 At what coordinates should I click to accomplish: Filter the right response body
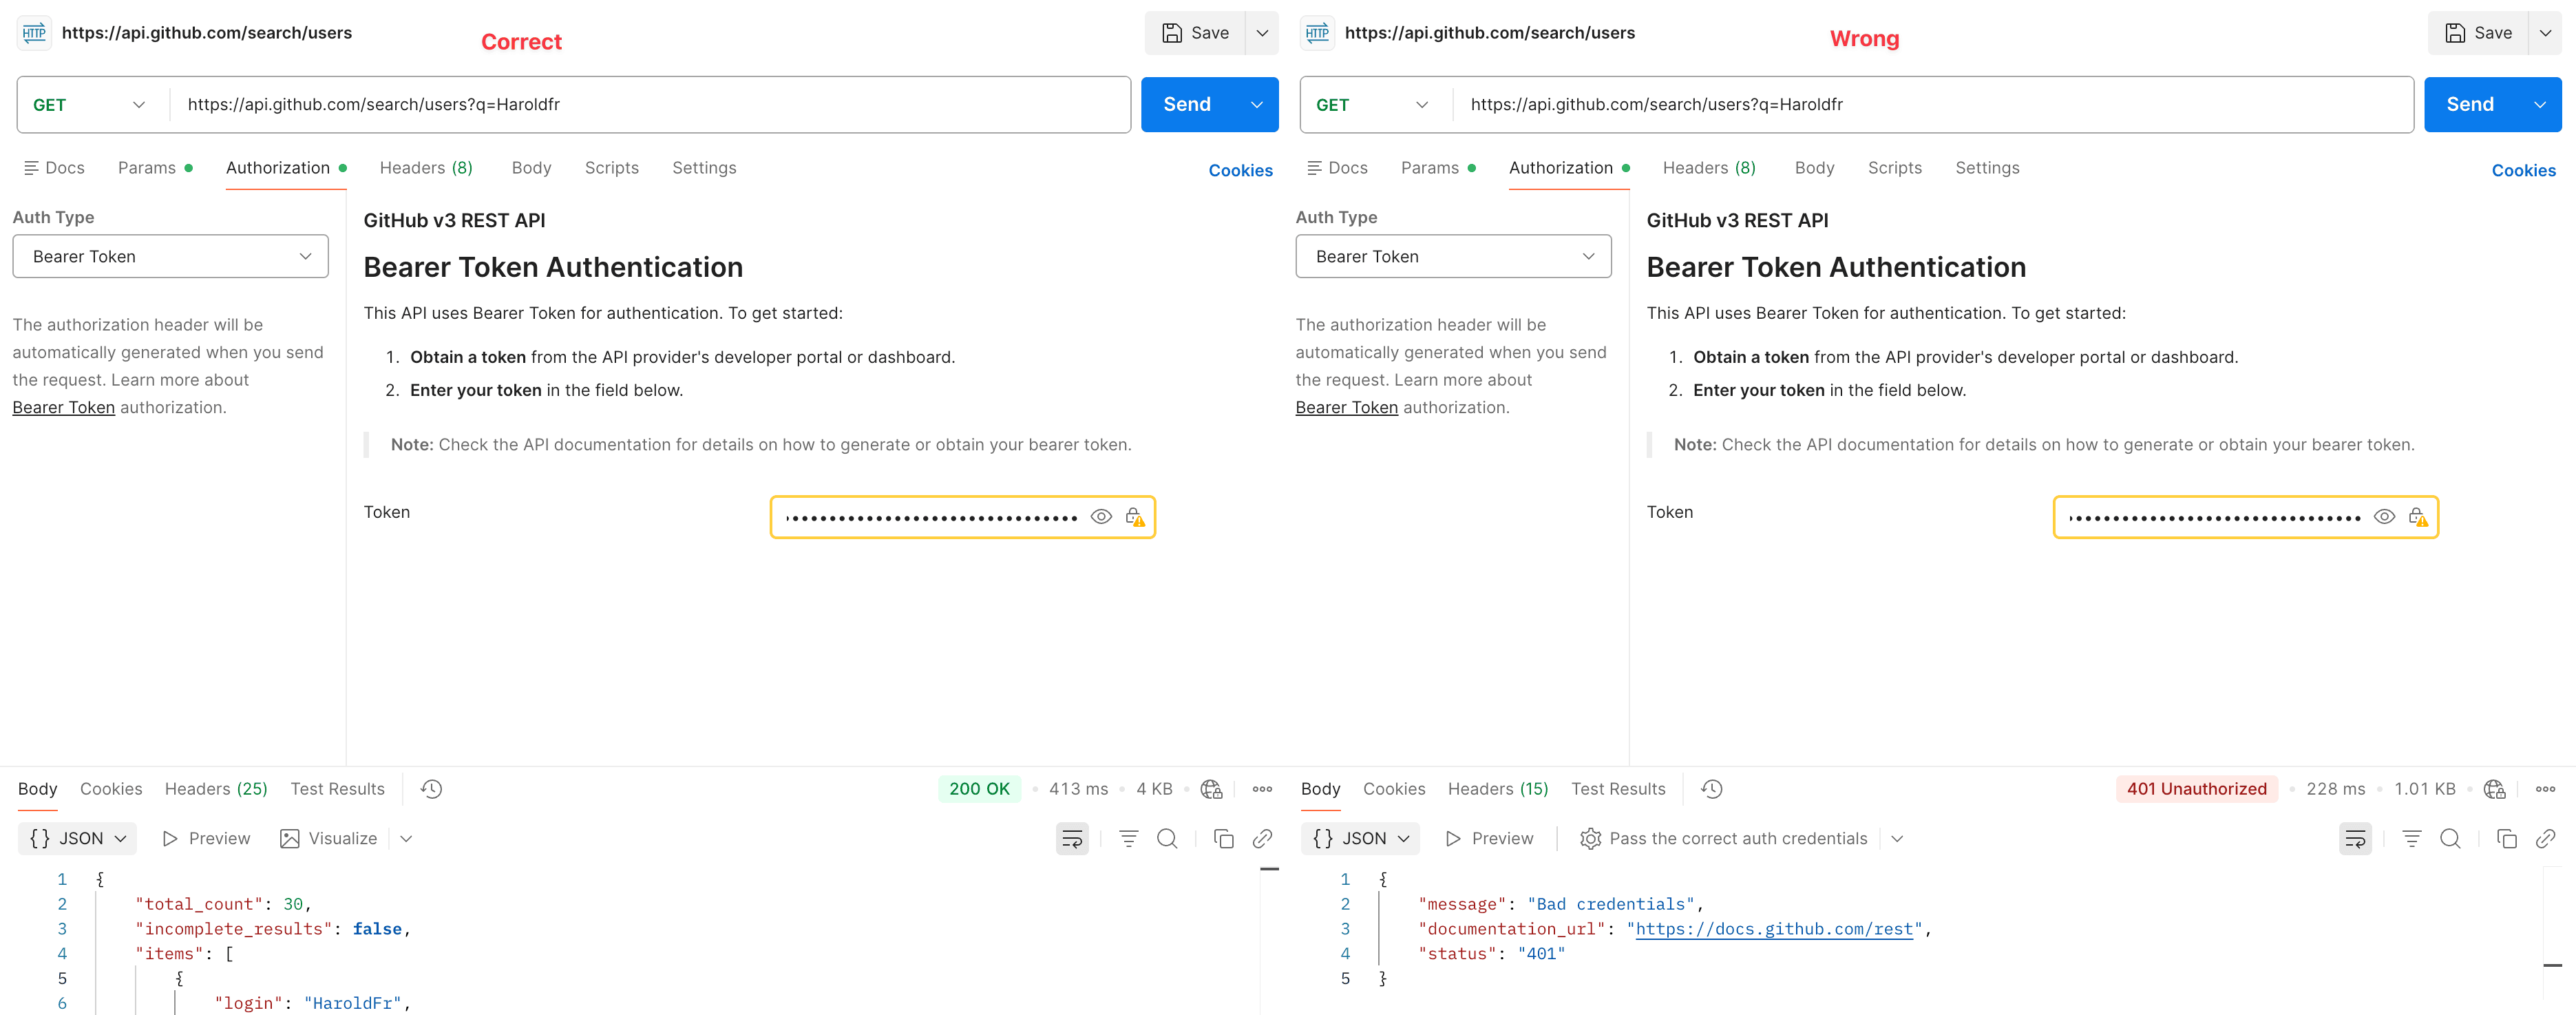(x=2411, y=839)
